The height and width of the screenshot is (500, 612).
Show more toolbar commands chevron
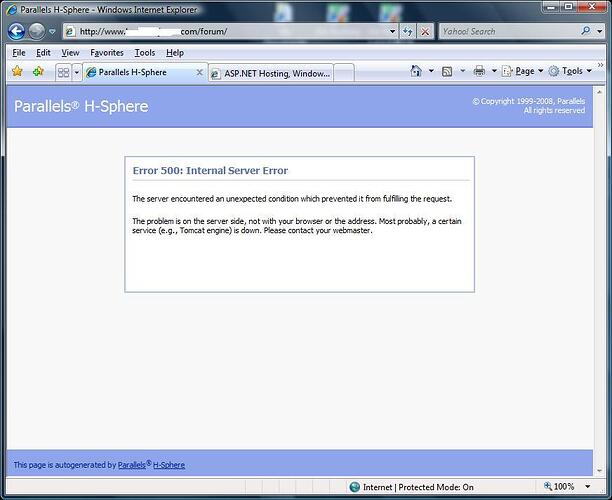click(601, 65)
